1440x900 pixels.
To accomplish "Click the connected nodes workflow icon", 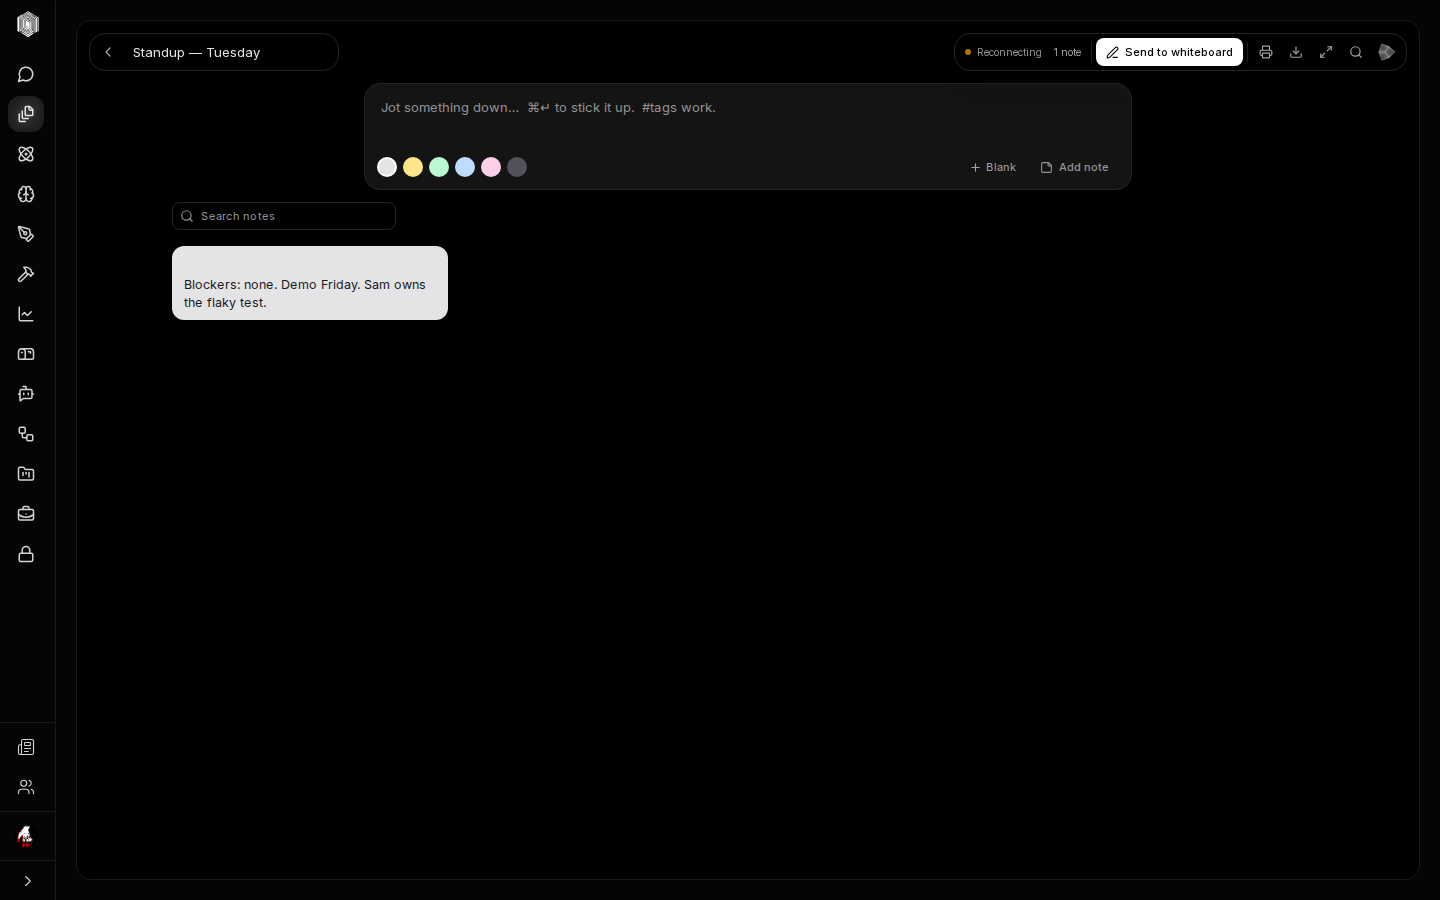I will coord(26,434).
